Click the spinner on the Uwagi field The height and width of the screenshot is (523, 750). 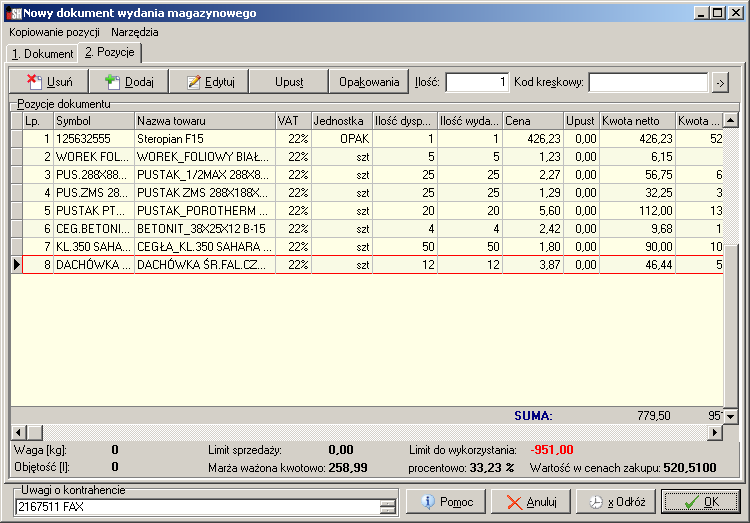coord(388,507)
